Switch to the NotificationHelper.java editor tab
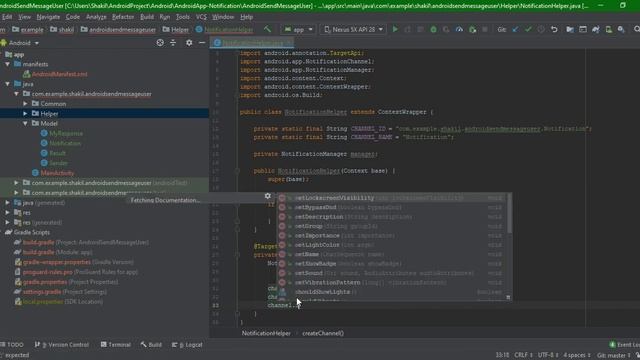The width and height of the screenshot is (640, 360). [x=252, y=43]
